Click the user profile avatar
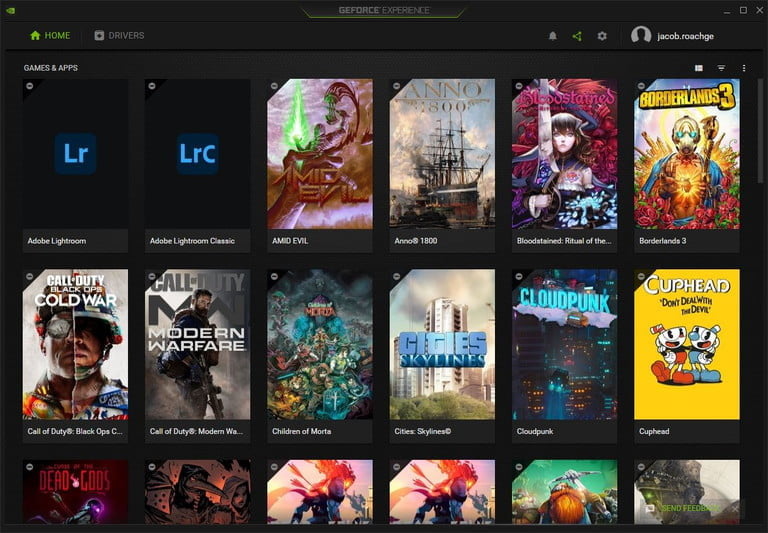Screen dimensions: 768x533 pos(641,36)
